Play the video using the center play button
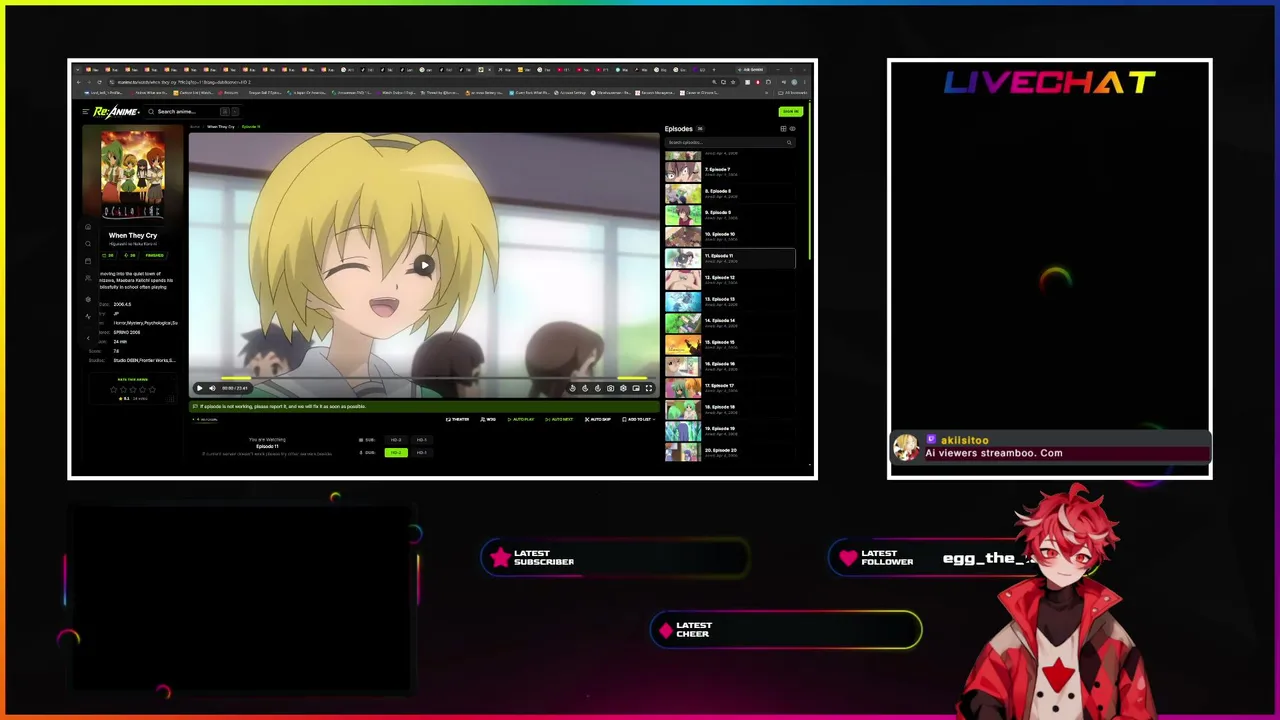1280x720 pixels. (424, 266)
